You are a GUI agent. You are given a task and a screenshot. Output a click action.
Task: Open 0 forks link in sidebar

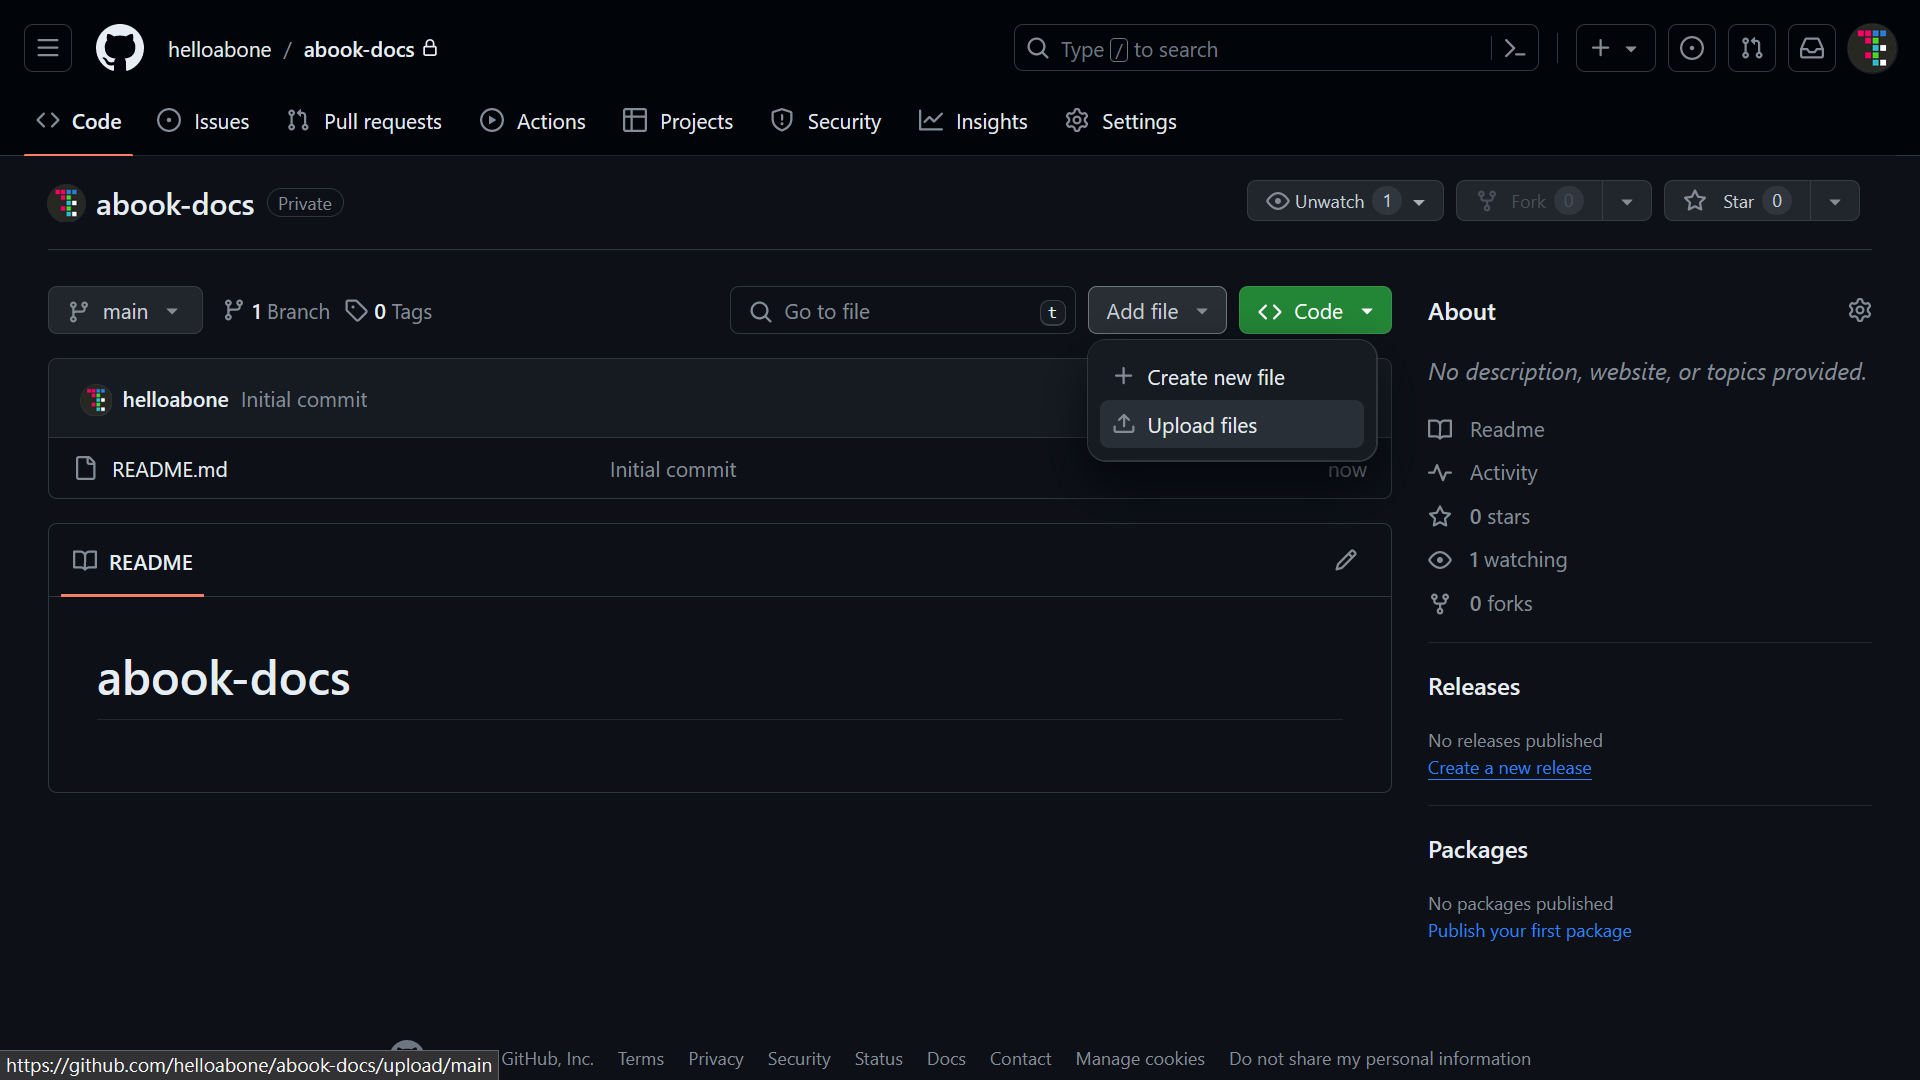[1480, 603]
